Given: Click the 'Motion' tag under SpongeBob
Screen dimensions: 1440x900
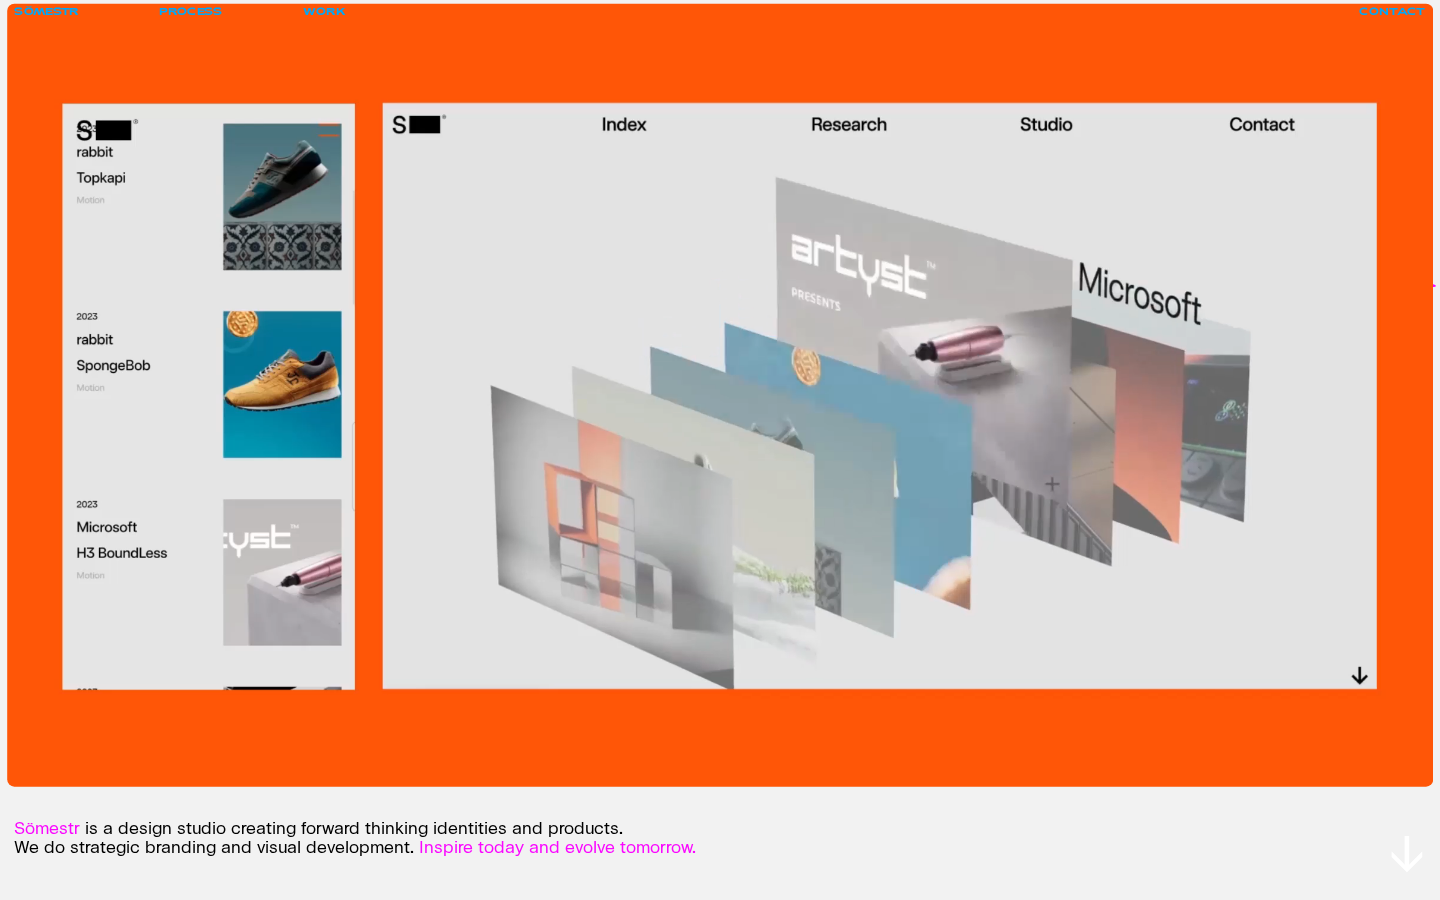Looking at the screenshot, I should (x=90, y=388).
